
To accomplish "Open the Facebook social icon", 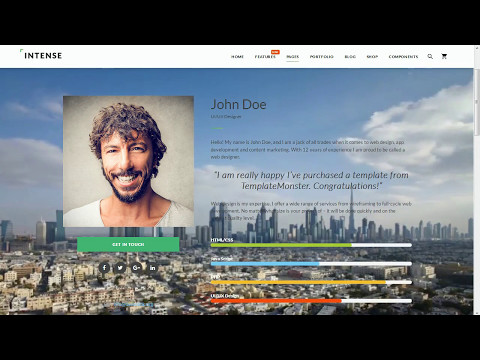I will click(x=104, y=268).
